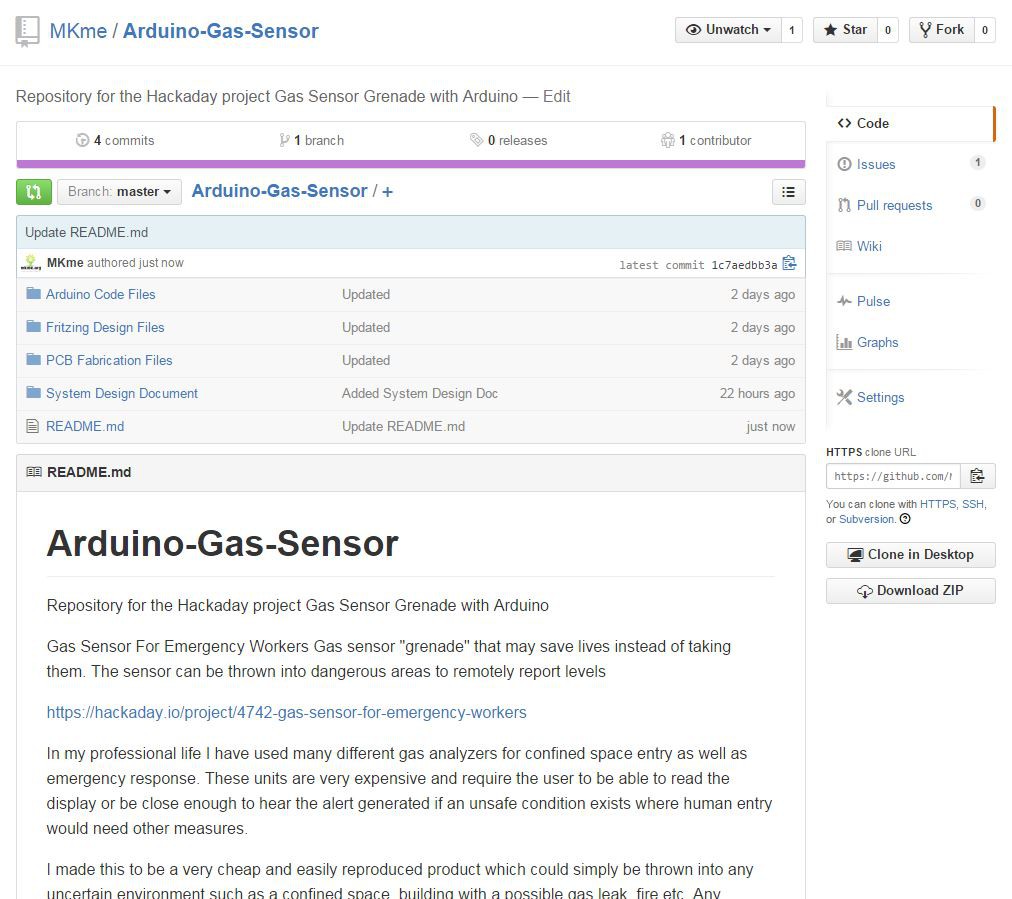
Task: Switch clone protocol to SSH
Action: [x=973, y=504]
